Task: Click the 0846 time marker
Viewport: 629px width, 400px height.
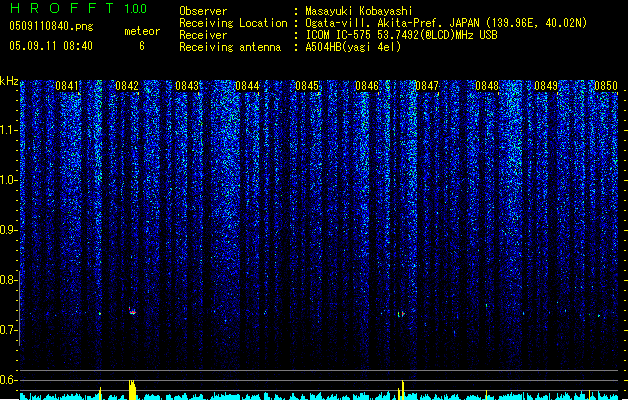Action: click(x=367, y=86)
